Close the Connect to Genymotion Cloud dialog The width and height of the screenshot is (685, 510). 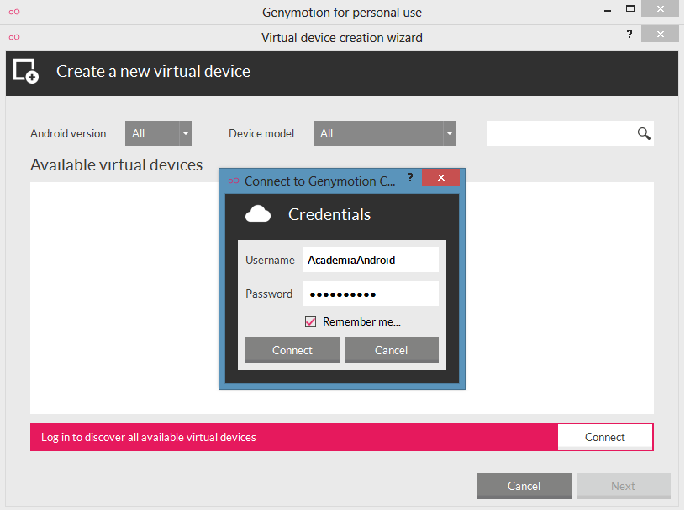tap(441, 177)
